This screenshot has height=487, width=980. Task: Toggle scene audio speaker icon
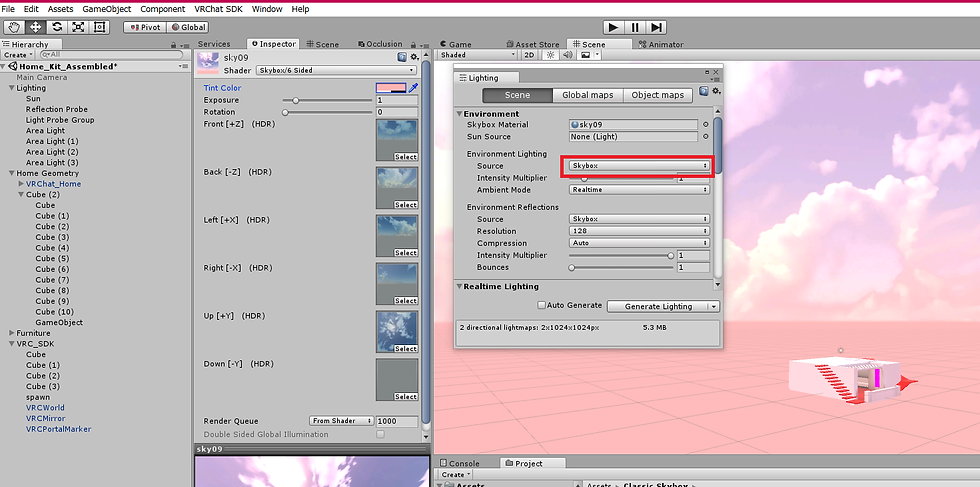coord(567,55)
